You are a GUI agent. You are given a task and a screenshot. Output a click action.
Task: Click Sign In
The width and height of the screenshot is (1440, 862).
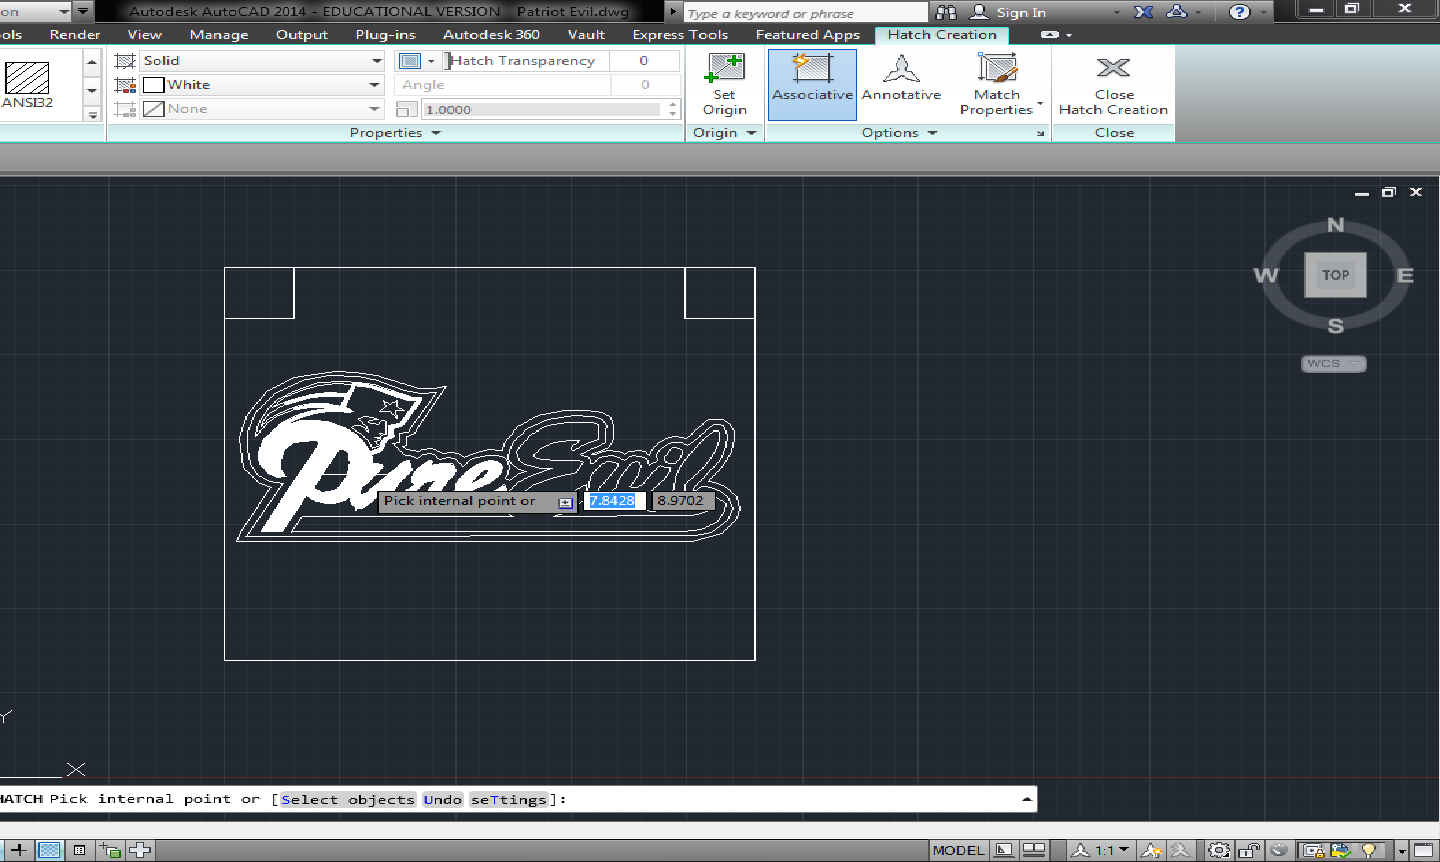coord(1020,12)
